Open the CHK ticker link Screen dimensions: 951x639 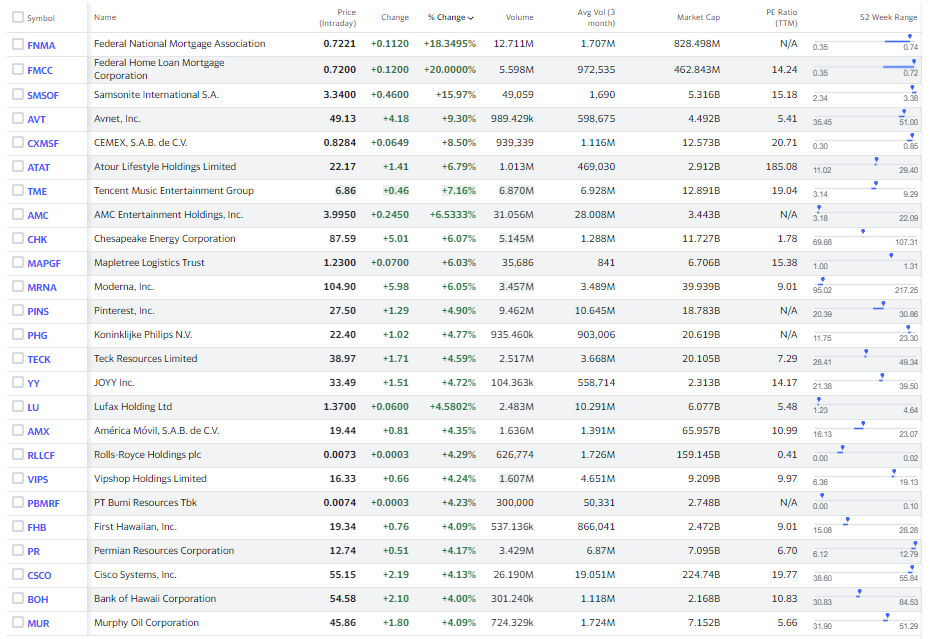coord(37,239)
